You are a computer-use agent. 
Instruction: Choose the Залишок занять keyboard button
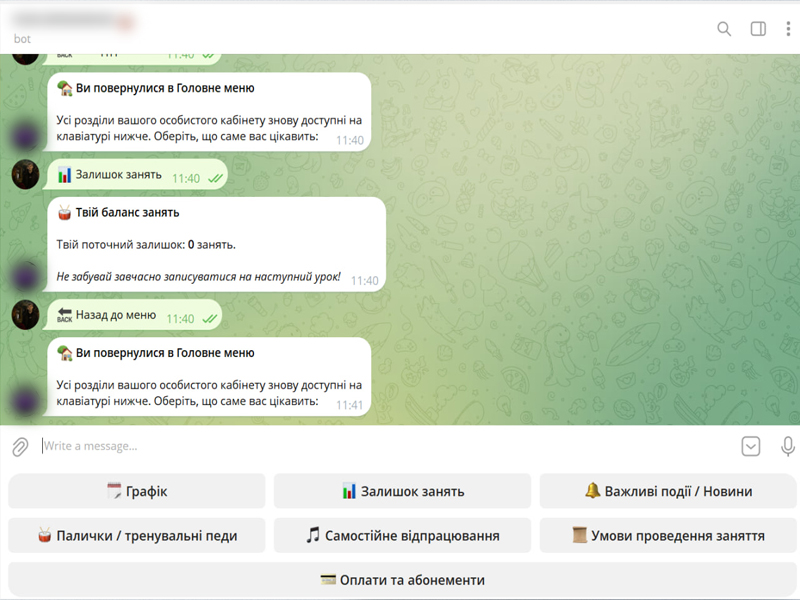403,491
